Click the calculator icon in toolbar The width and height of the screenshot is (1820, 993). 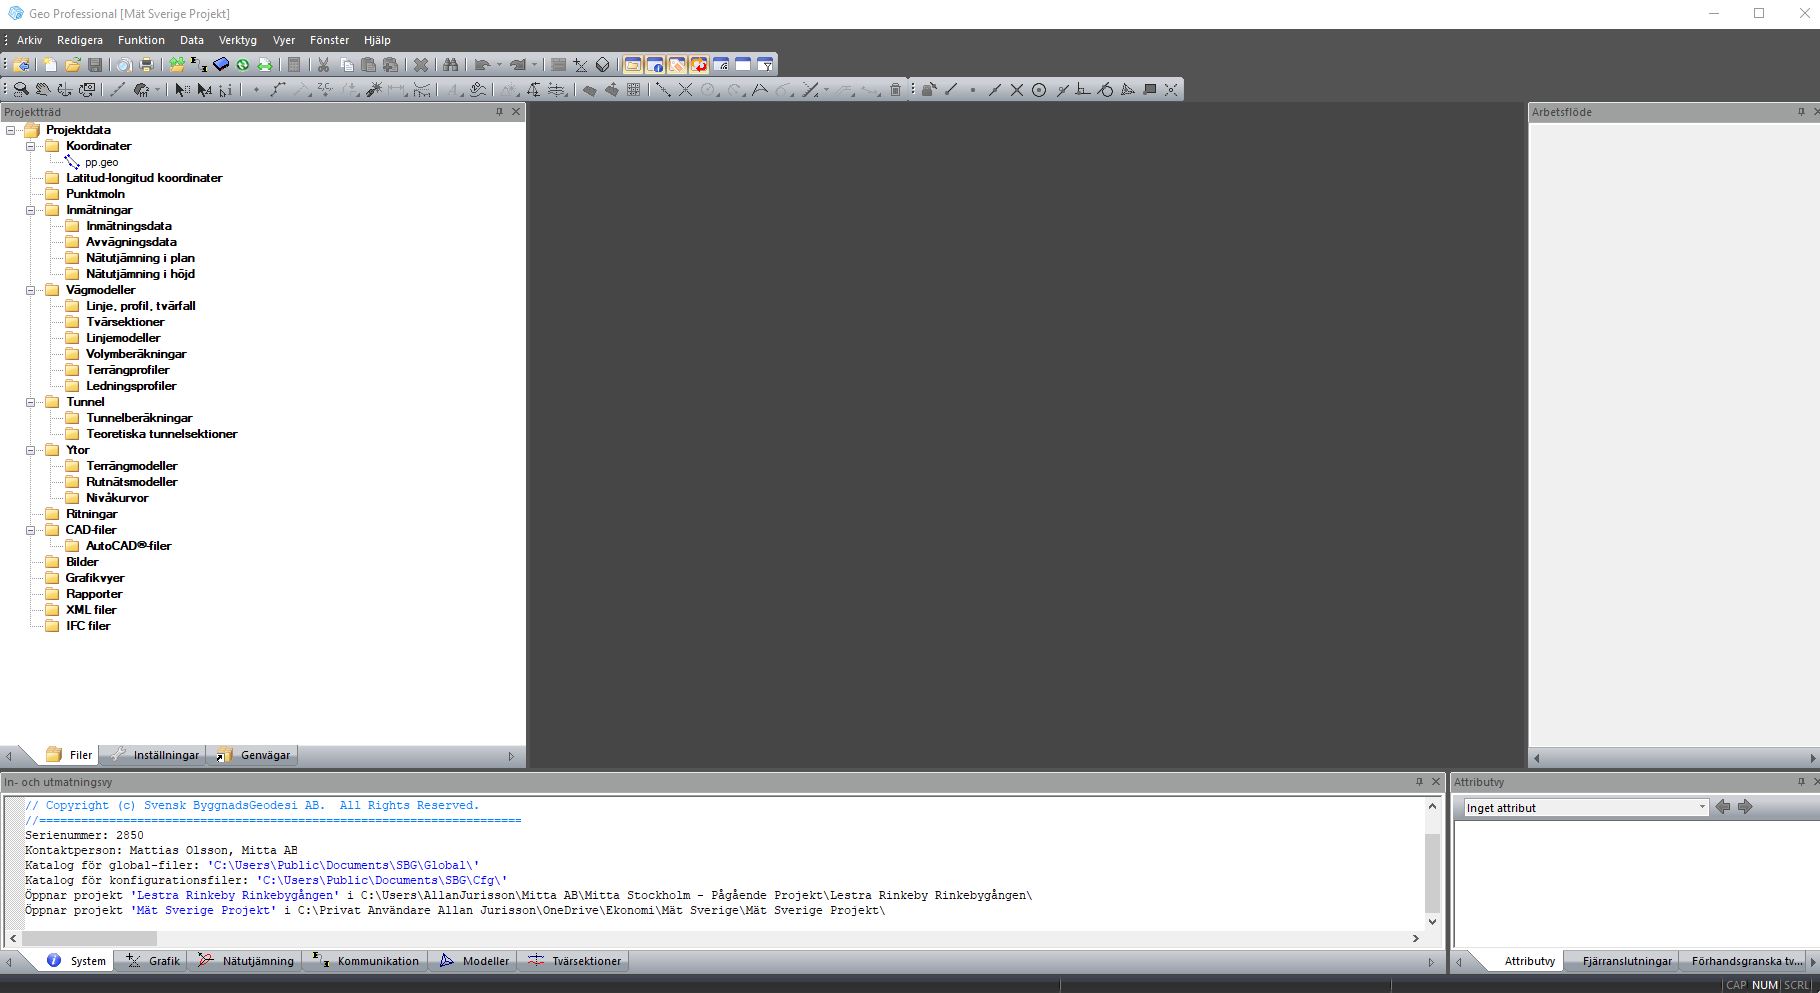294,65
